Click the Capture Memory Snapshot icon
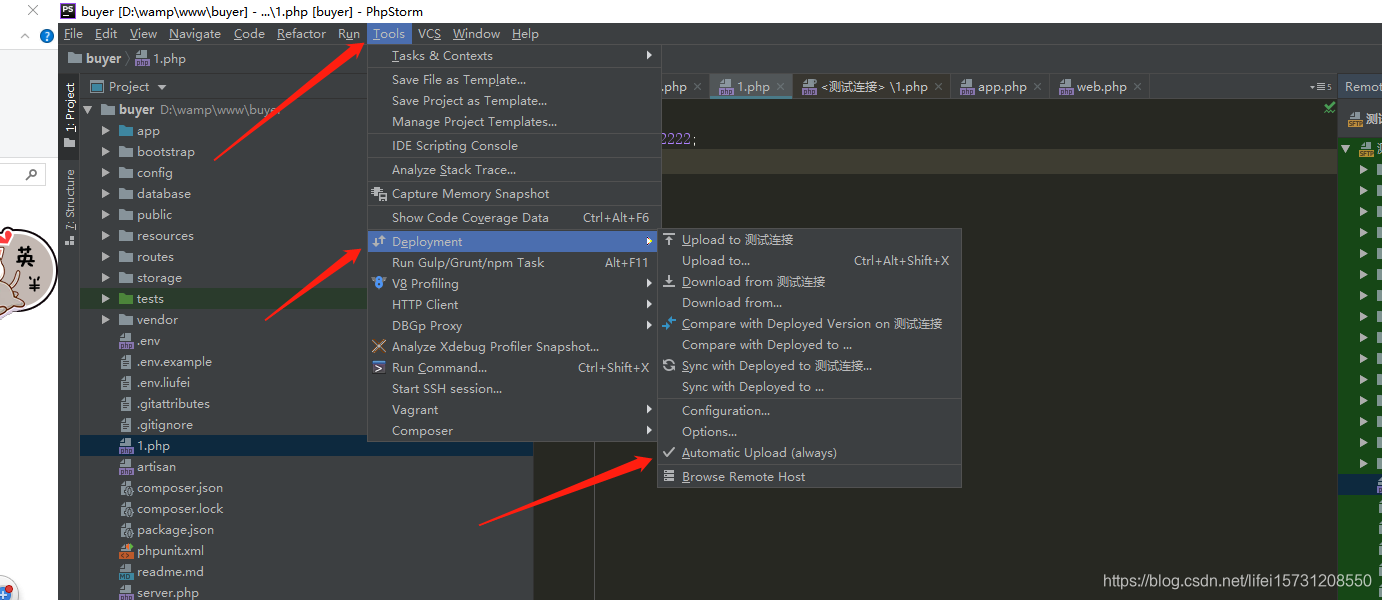 pos(379,193)
